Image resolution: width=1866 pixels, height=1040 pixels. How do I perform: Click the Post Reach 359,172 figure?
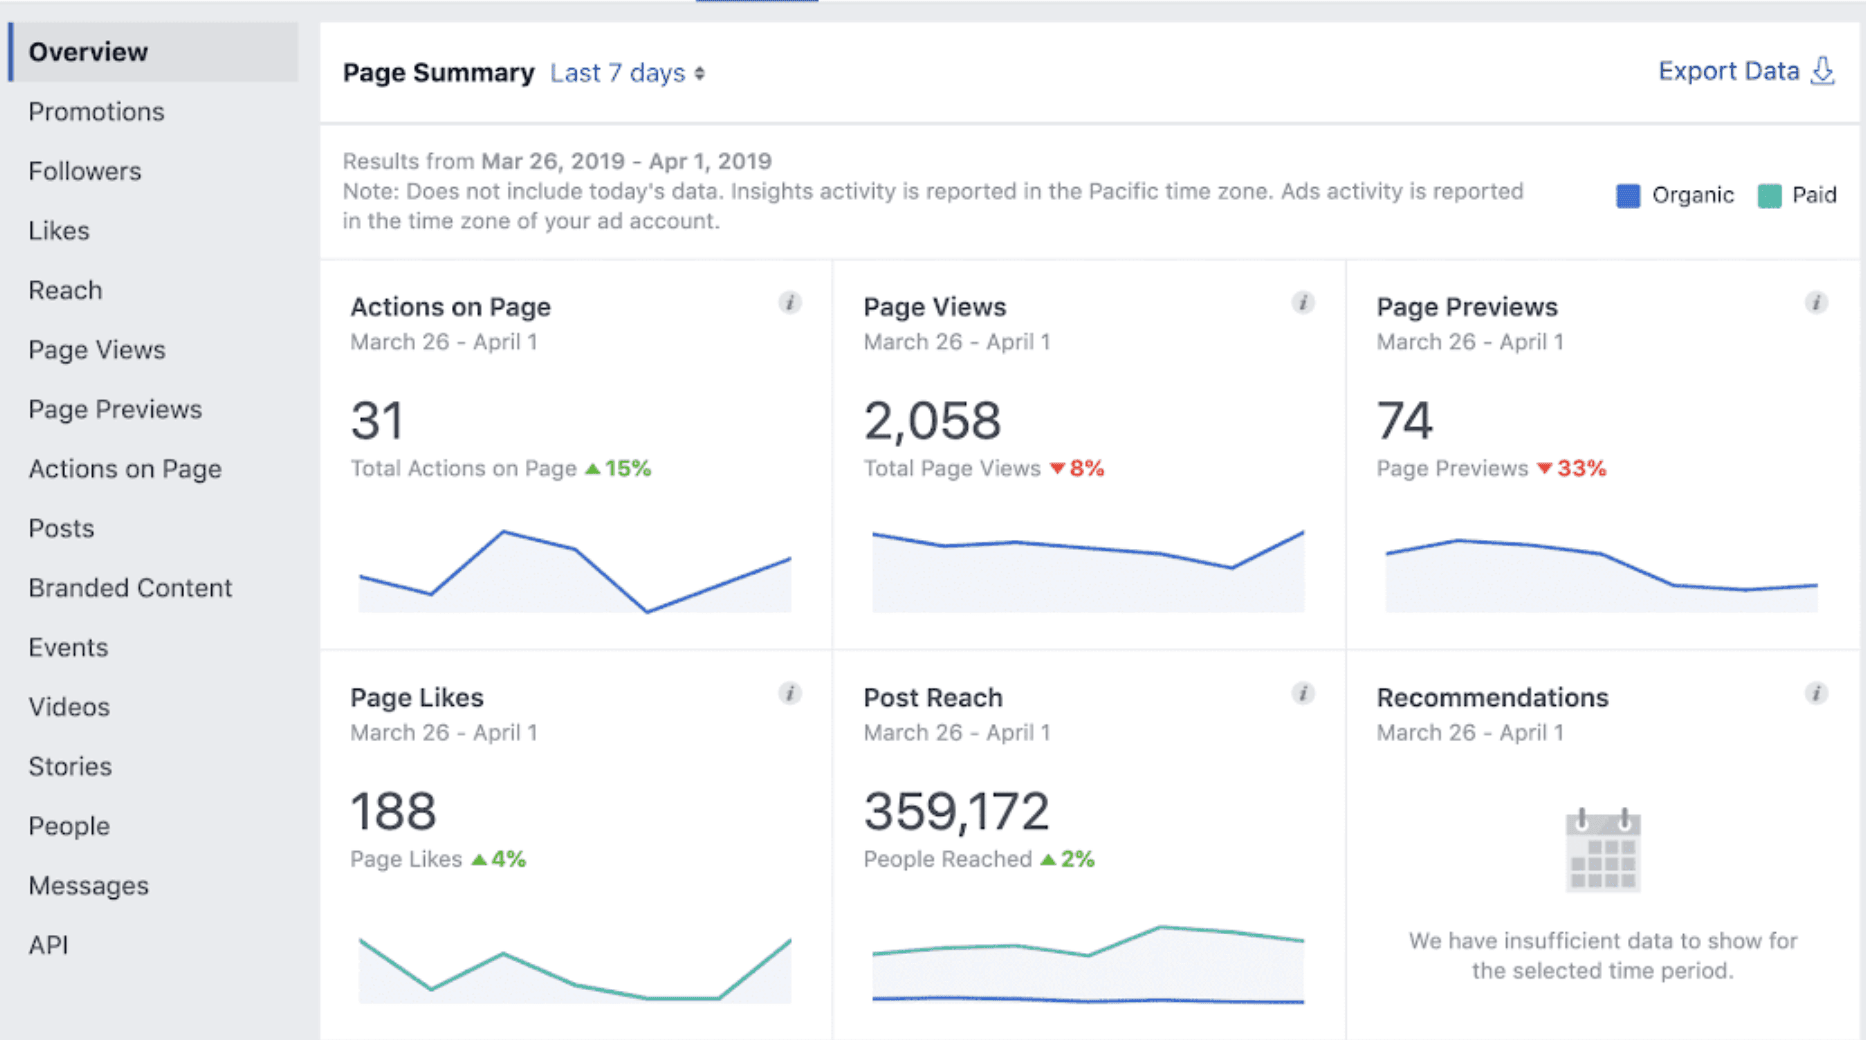956,811
